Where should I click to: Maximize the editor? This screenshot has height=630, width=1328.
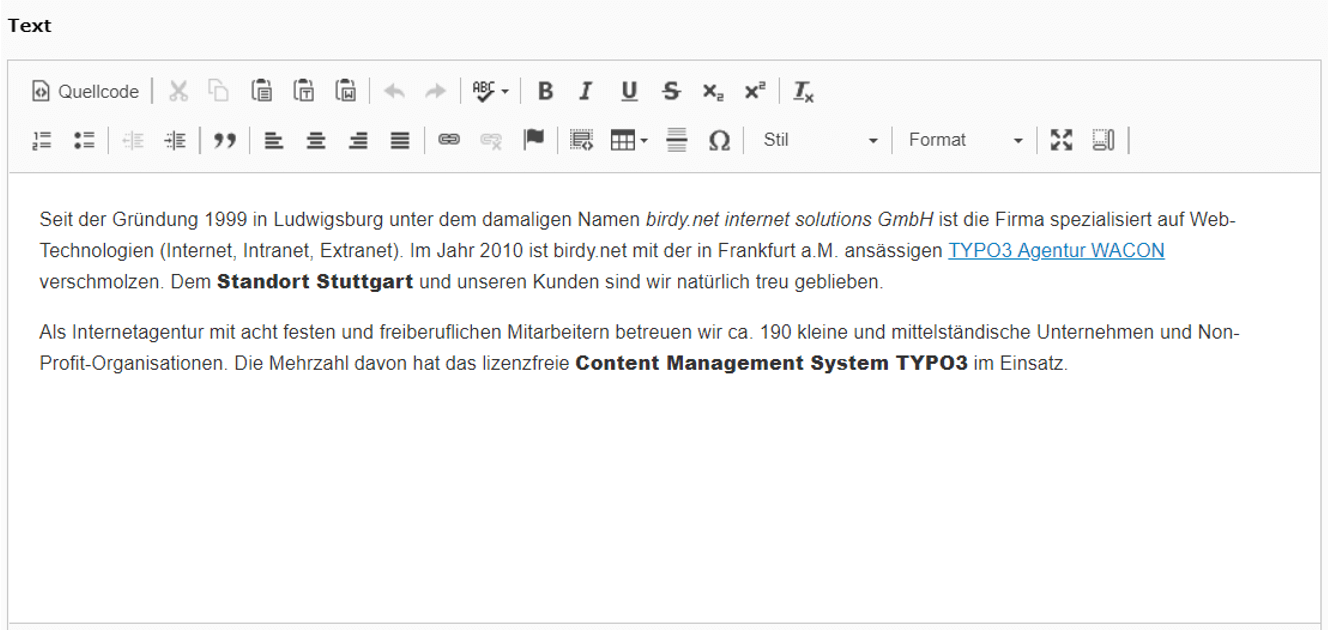click(x=1061, y=141)
